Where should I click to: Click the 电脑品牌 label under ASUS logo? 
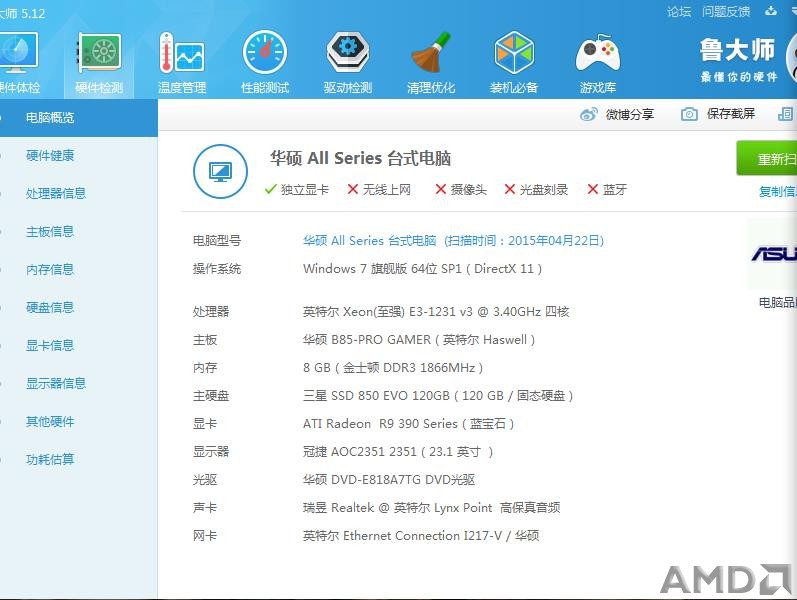778,303
